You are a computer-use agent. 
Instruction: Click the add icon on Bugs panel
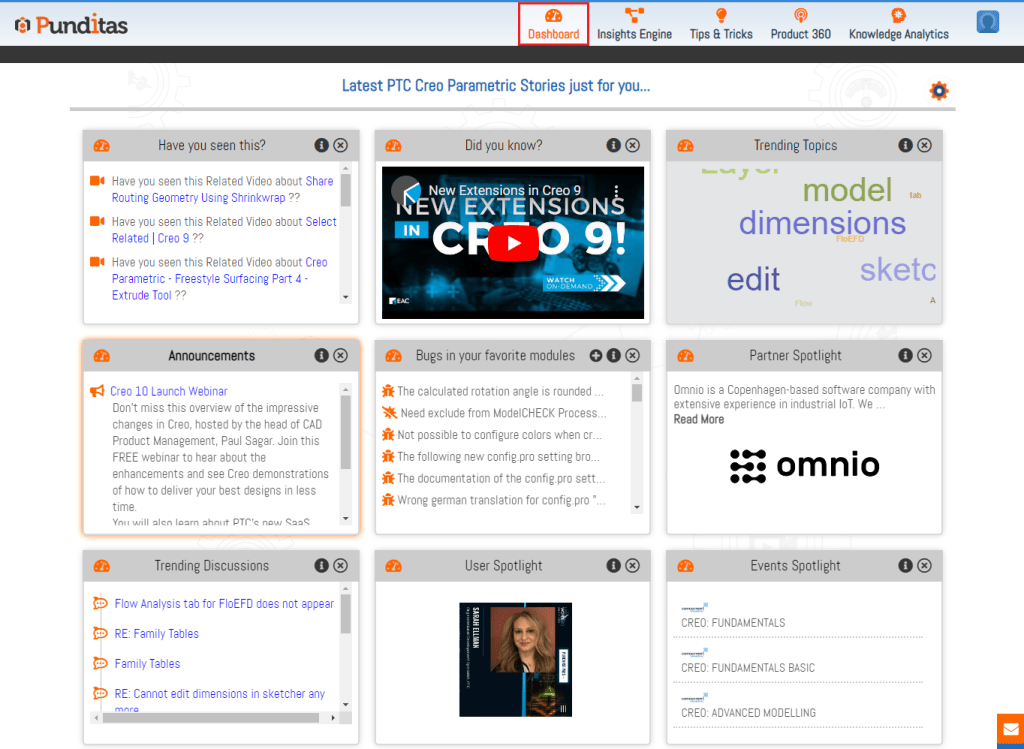pos(596,355)
